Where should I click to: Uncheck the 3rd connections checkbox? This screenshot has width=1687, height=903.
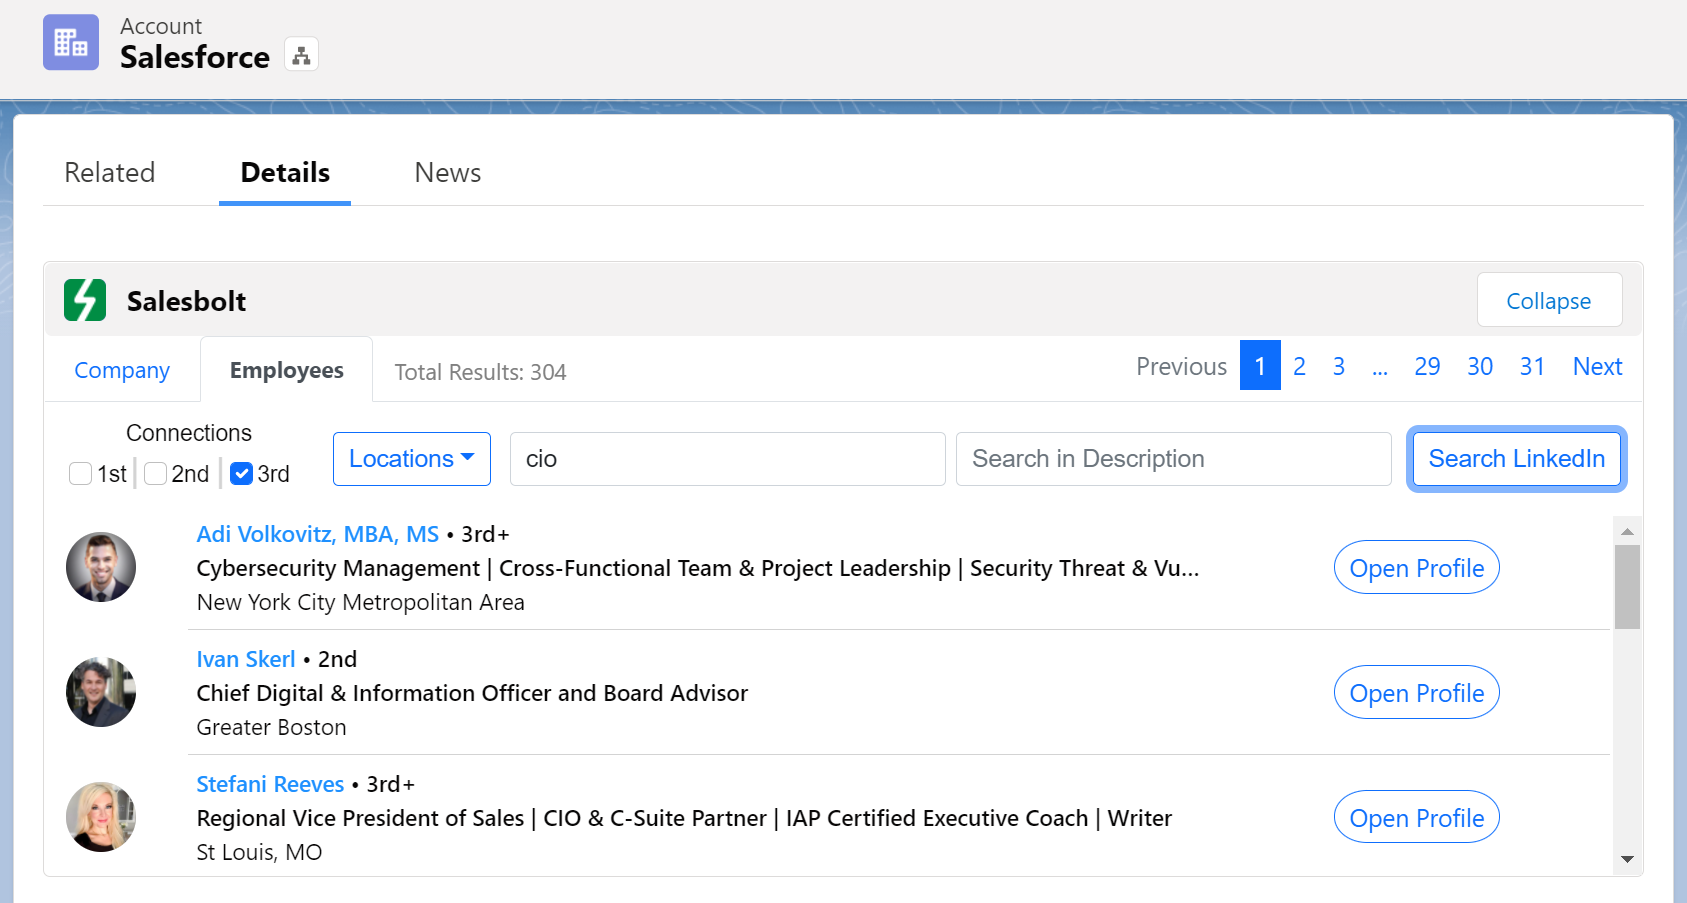click(x=241, y=473)
